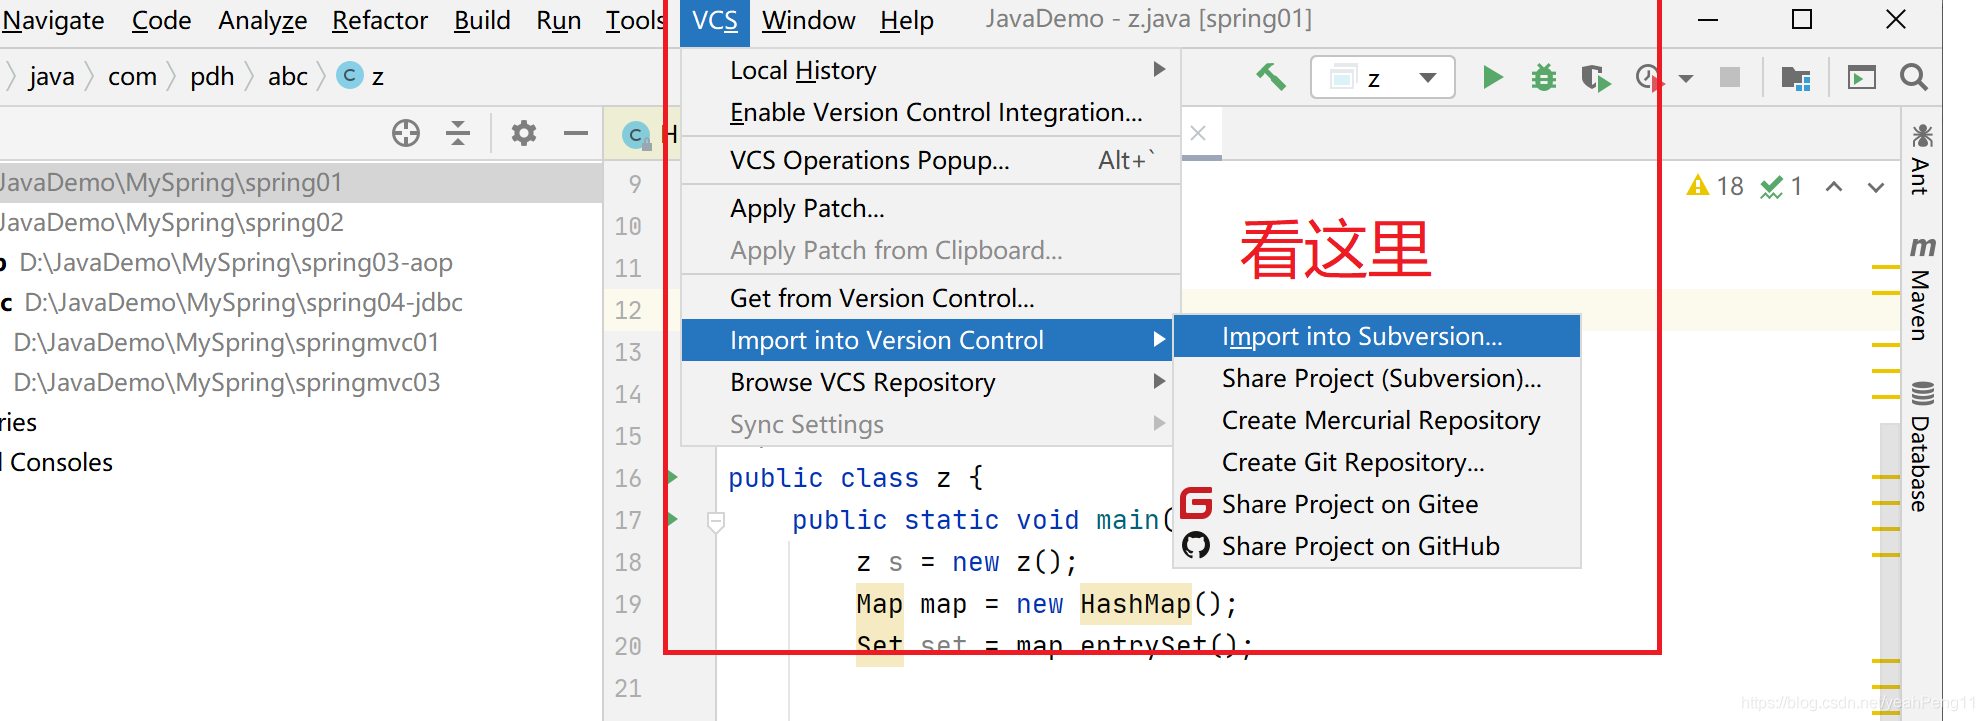
Task: Click the Build project hammer icon
Action: coord(1271,77)
